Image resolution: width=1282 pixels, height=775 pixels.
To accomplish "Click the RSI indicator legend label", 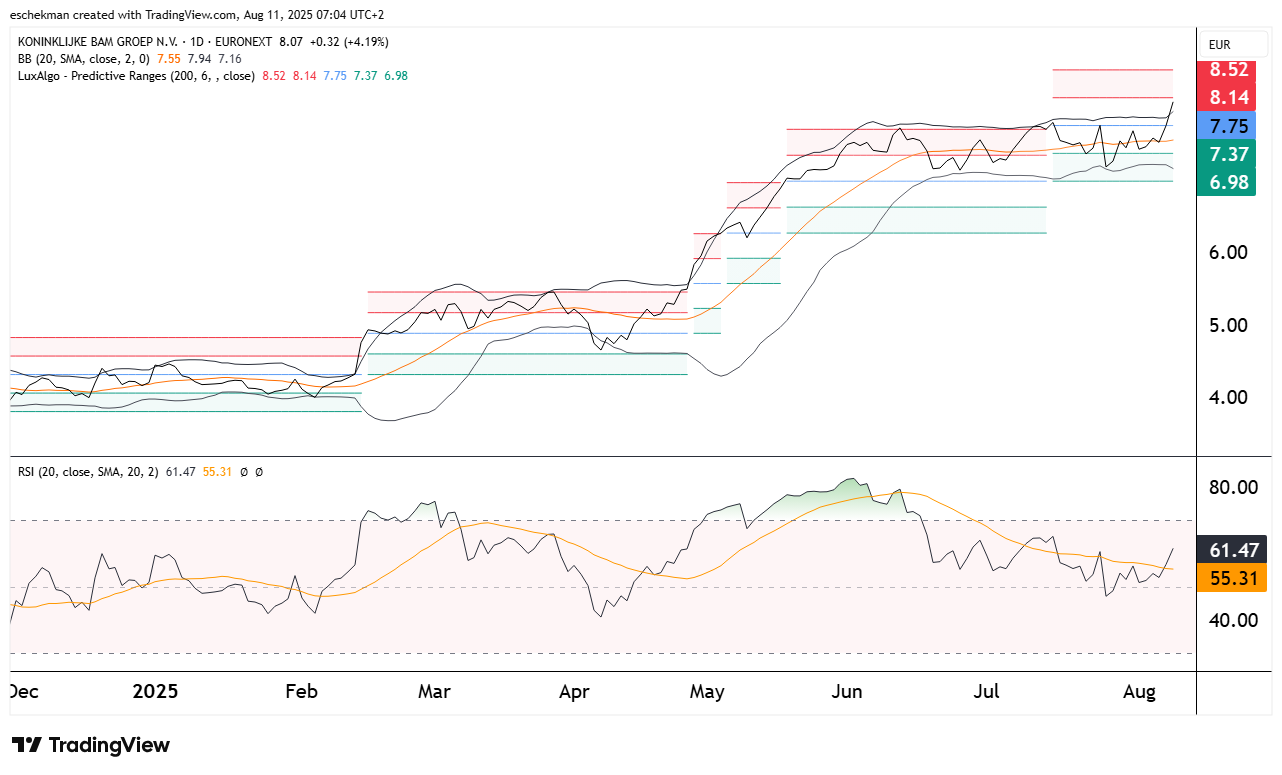I will coord(82,472).
